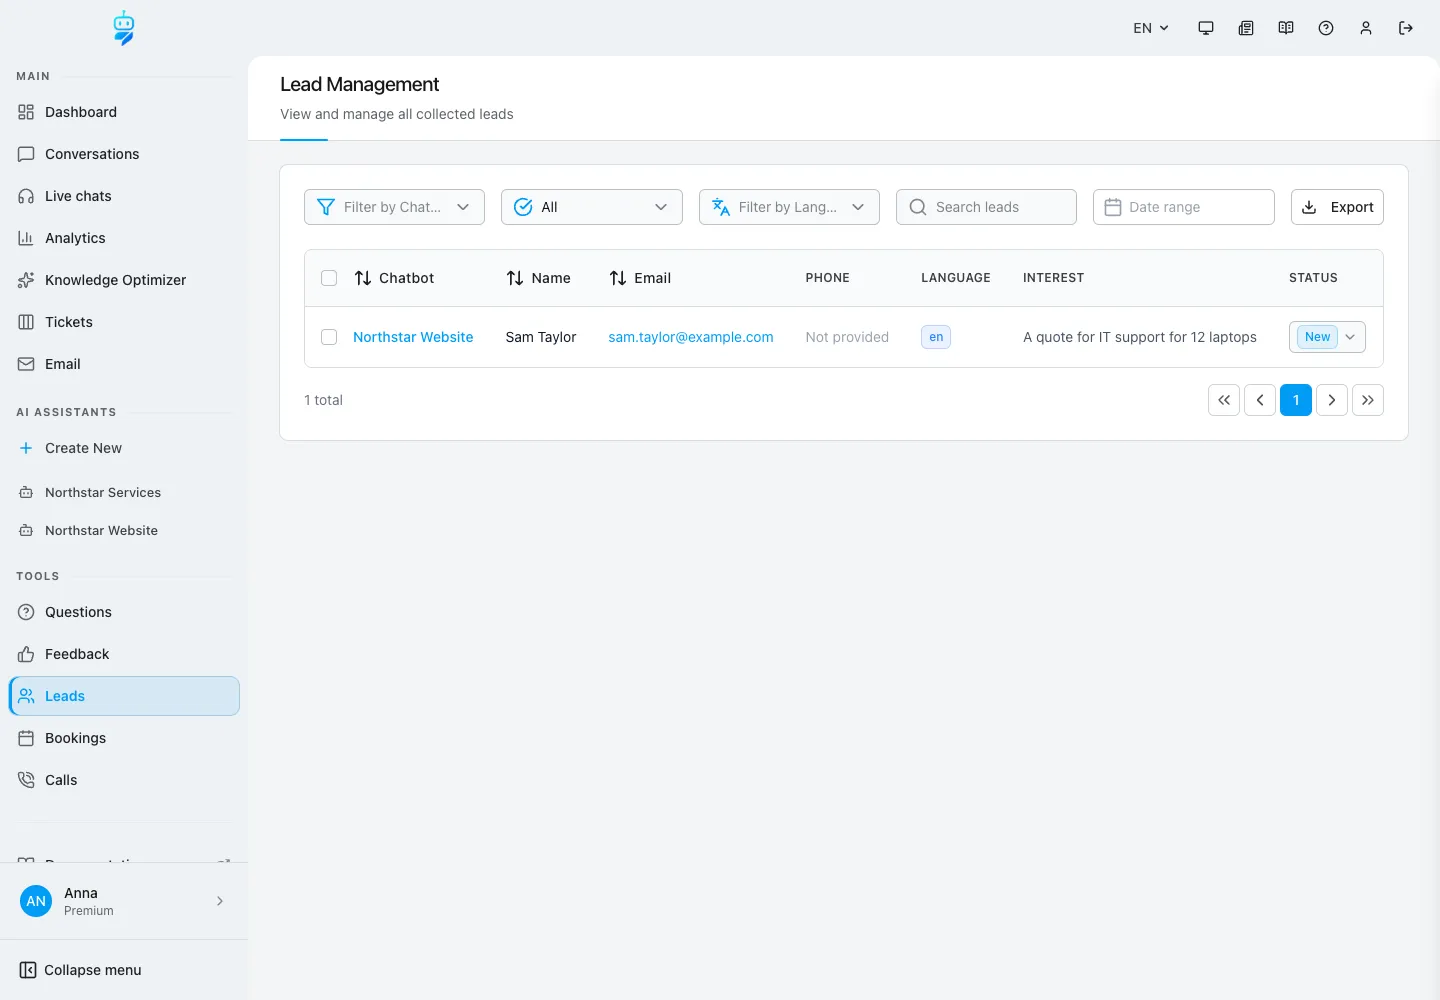
Task: Open the Northstar Website assistant in sidebar
Action: tap(124, 530)
